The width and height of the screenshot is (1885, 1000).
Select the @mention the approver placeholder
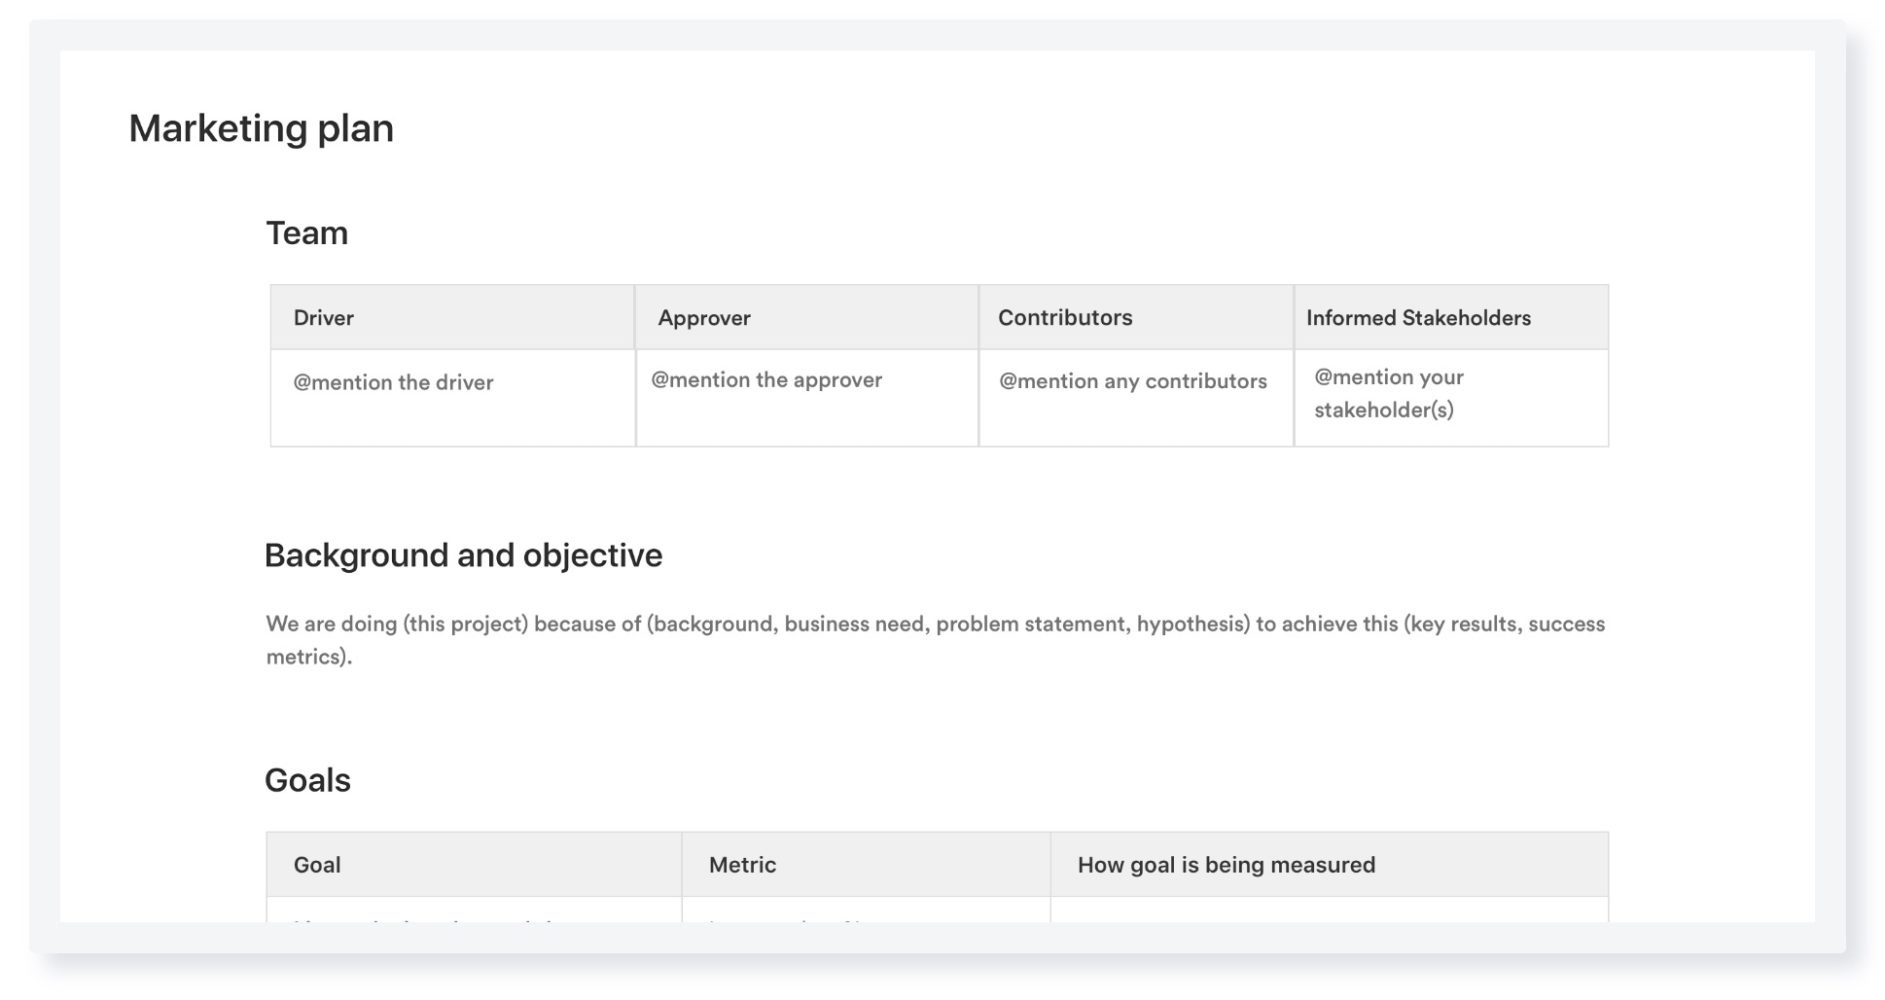(766, 380)
